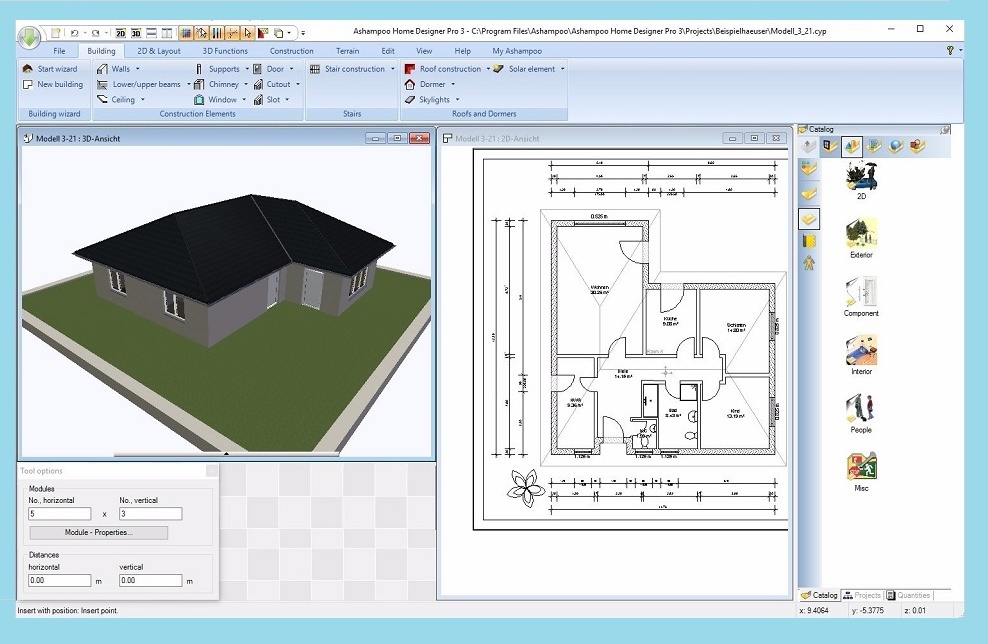This screenshot has height=644, width=988.
Task: Select the Window insertion tool
Action: tap(222, 99)
